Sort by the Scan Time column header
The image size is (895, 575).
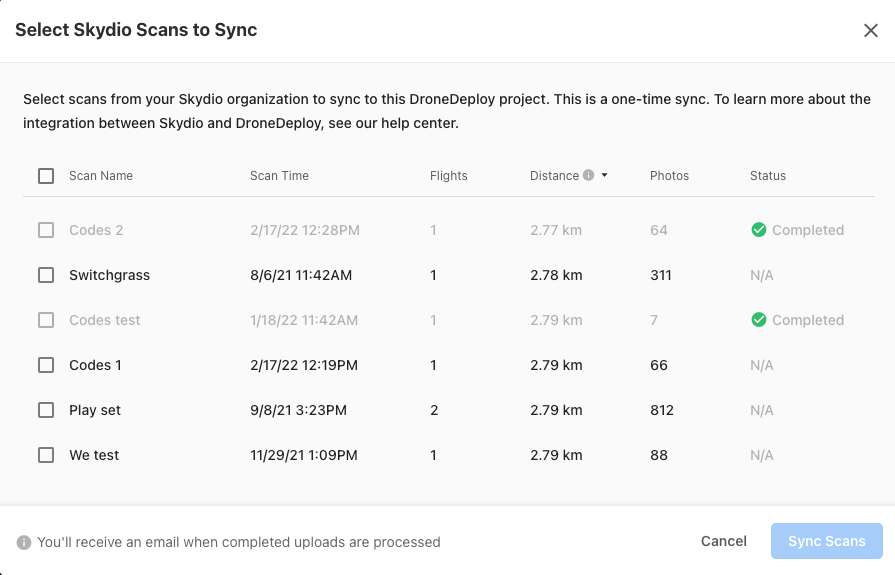[279, 176]
